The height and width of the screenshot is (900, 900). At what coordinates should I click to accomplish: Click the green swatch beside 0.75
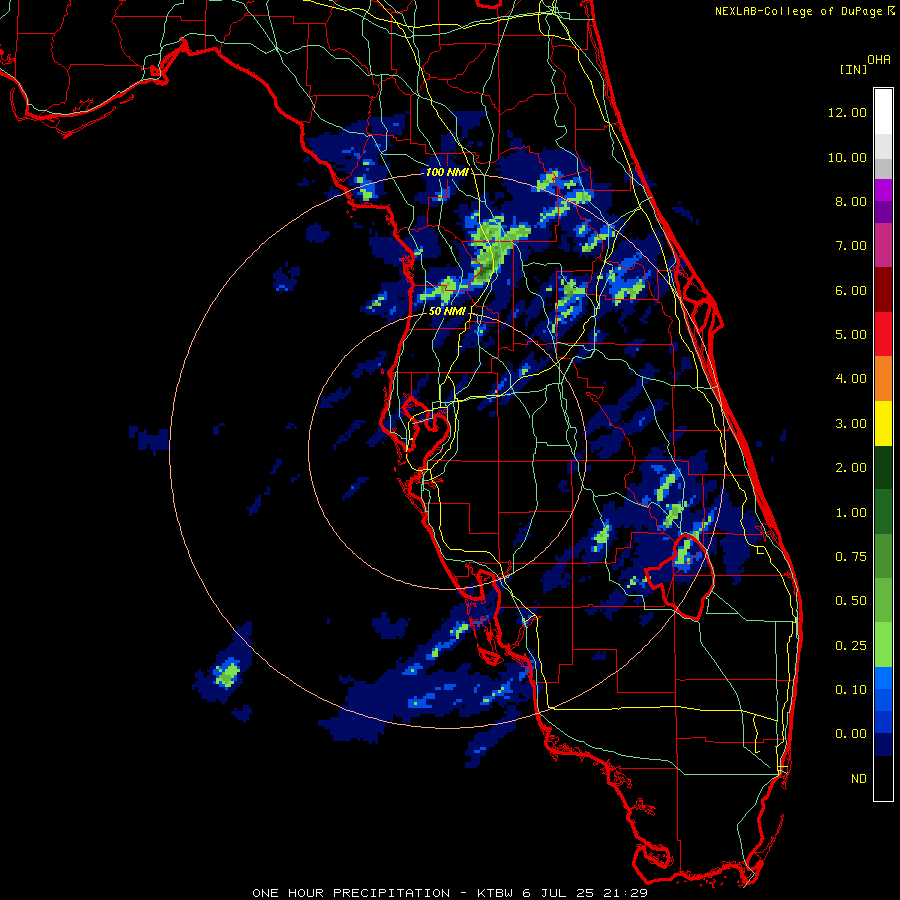[883, 556]
